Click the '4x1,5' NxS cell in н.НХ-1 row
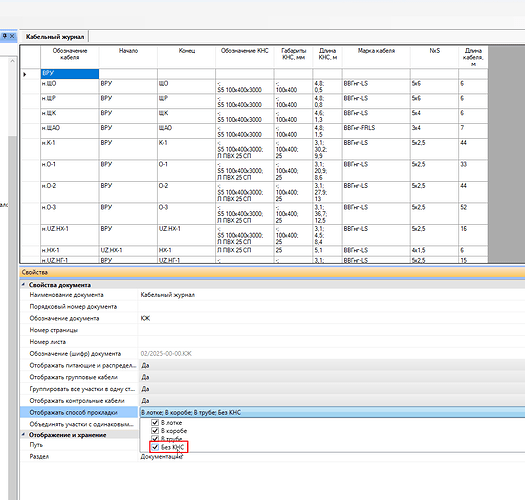This screenshot has height=500, width=525. point(435,251)
